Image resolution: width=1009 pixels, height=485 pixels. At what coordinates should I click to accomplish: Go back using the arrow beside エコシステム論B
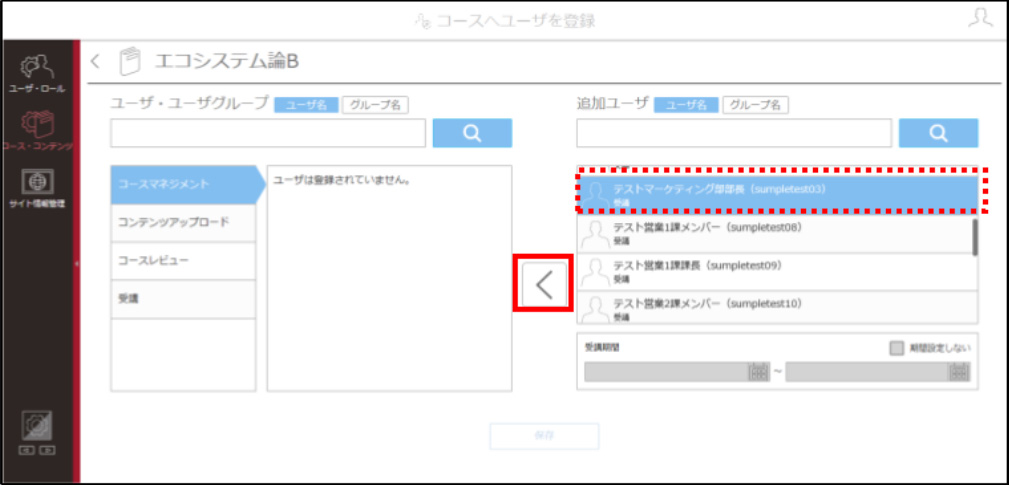95,61
